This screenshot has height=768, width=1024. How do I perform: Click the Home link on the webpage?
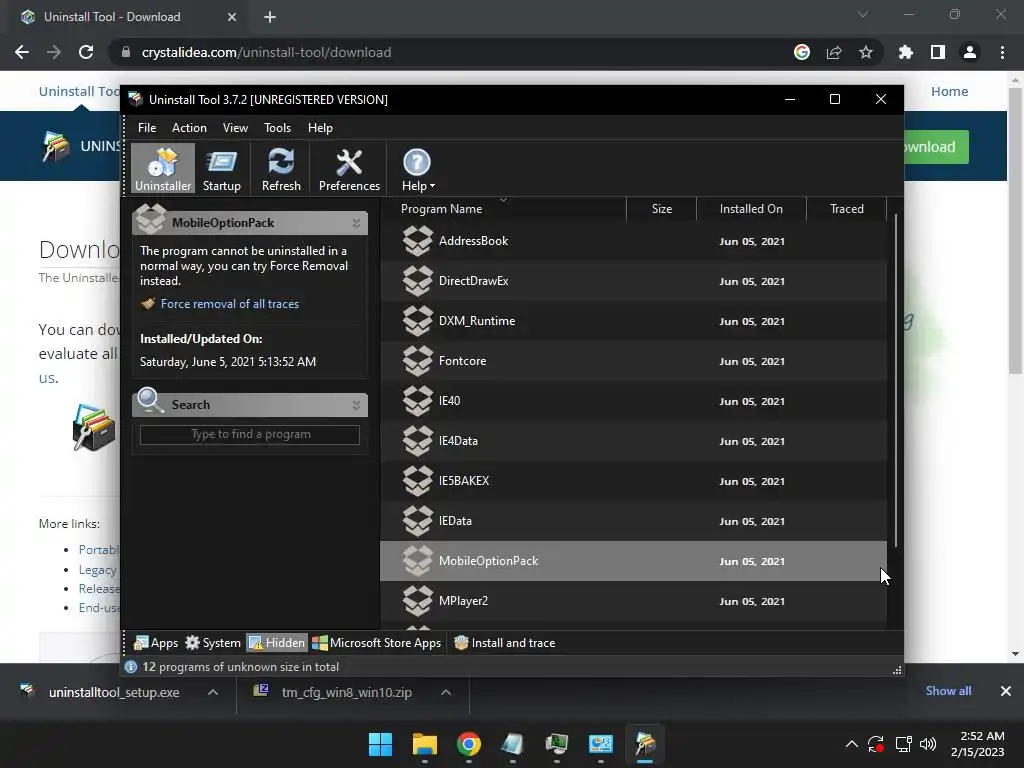click(x=950, y=91)
